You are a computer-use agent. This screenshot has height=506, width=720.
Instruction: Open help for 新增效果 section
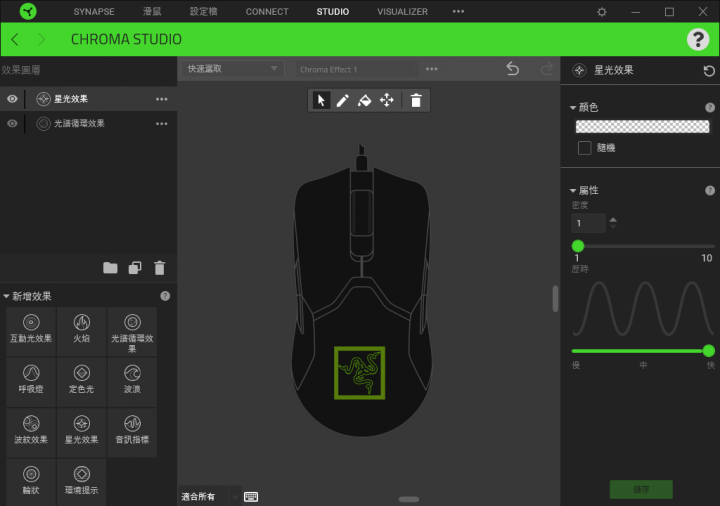165,296
